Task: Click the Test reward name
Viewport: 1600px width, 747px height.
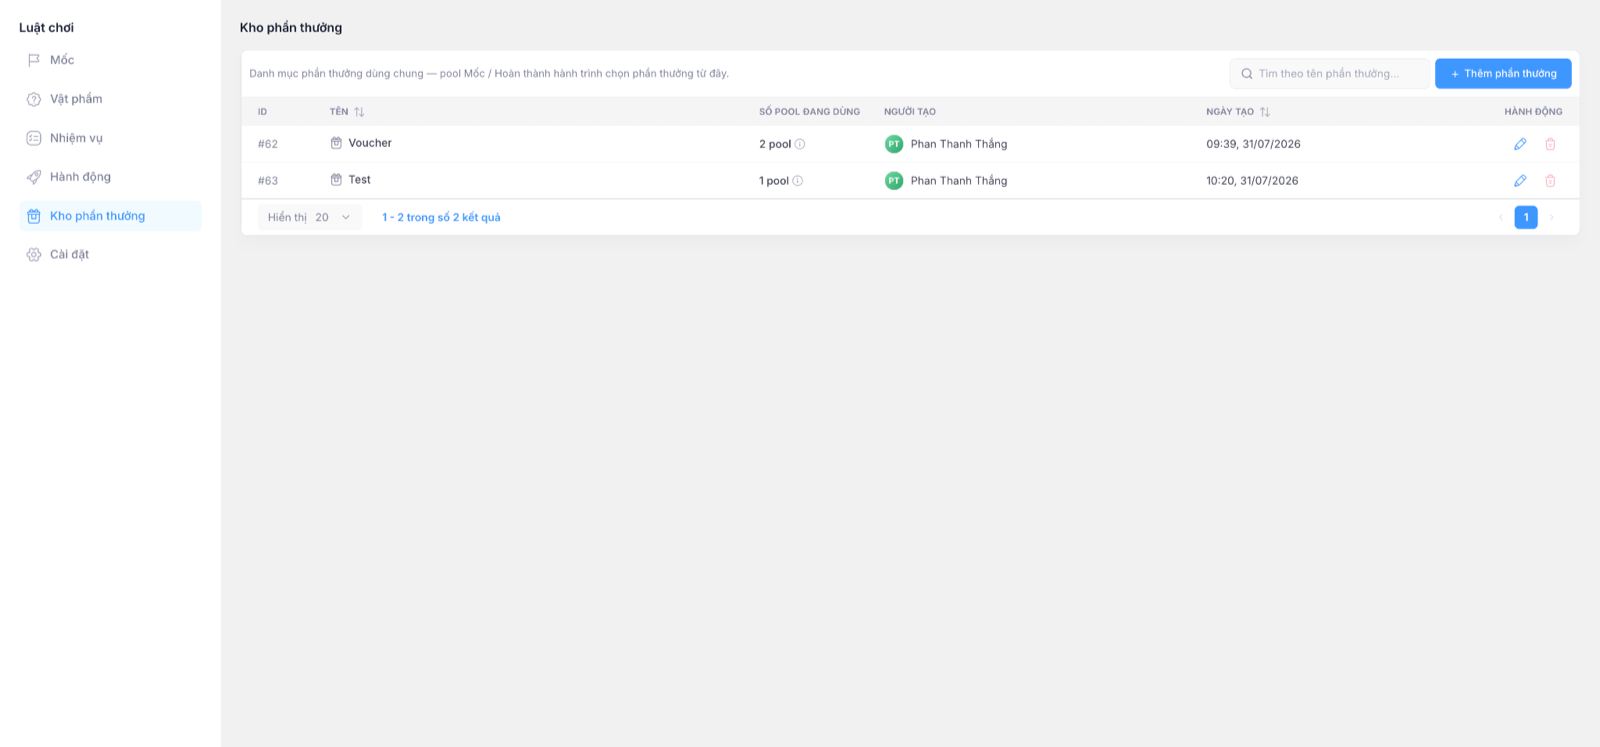Action: pyautogui.click(x=360, y=180)
